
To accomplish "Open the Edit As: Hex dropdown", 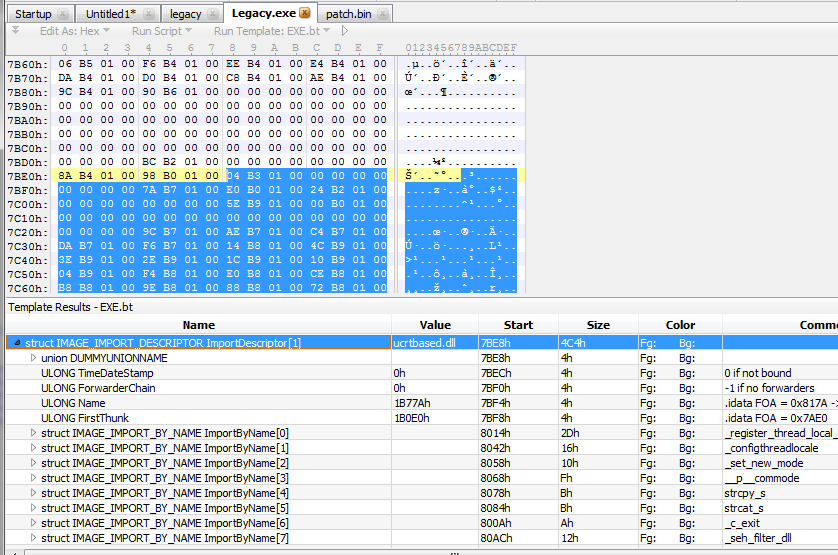I will (75, 31).
